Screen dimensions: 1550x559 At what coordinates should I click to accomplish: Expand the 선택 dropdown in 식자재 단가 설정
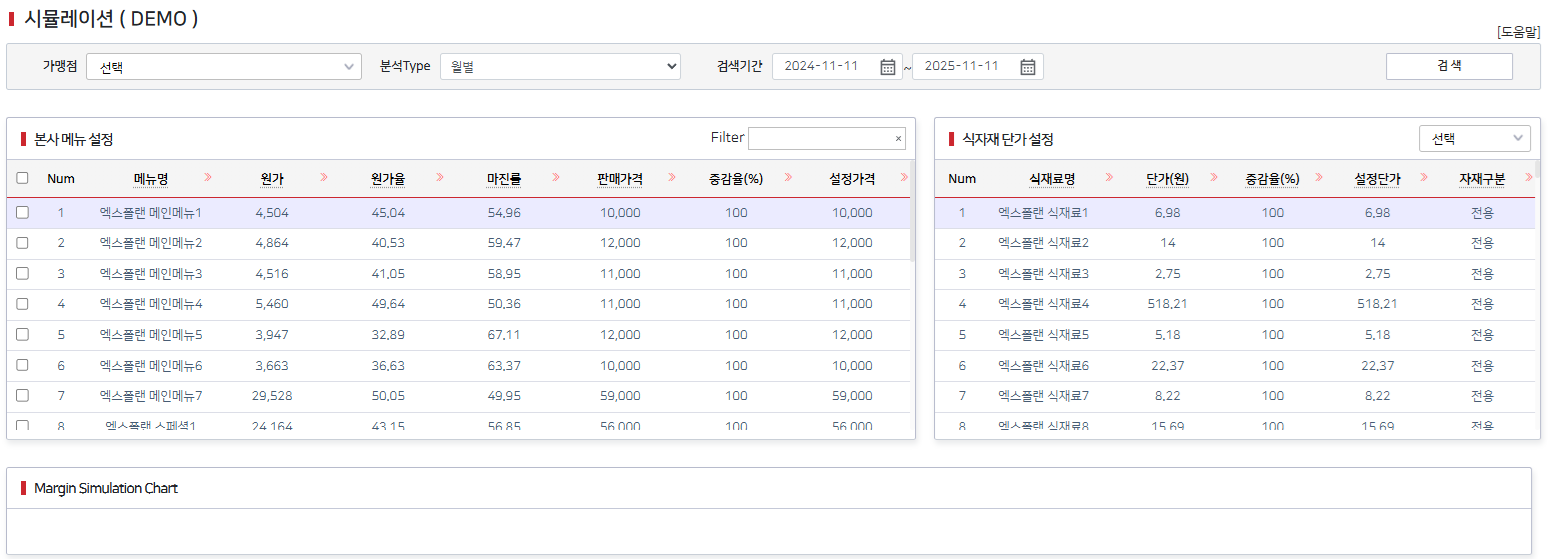coord(1474,139)
